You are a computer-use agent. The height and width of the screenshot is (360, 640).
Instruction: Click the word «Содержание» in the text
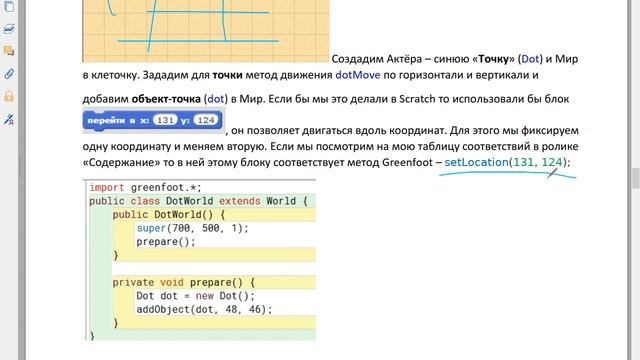(122, 162)
